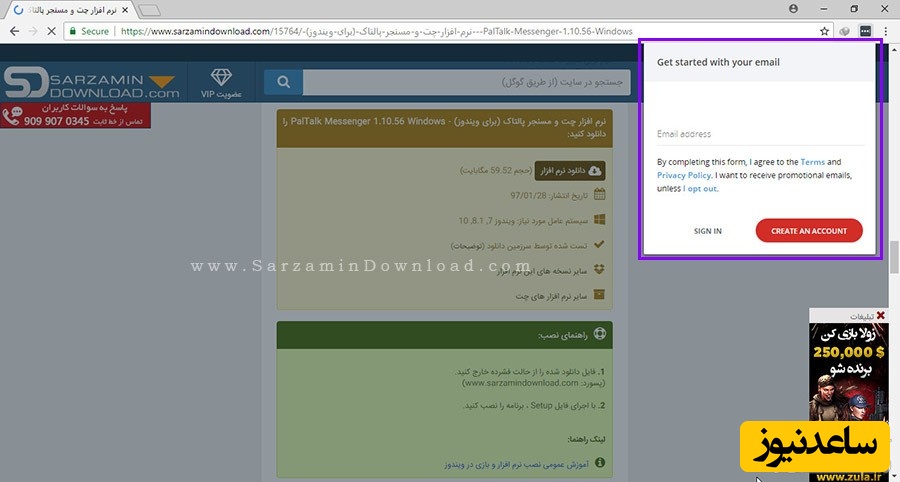Click the browser back arrow
This screenshot has width=900, height=482.
tap(11, 31)
